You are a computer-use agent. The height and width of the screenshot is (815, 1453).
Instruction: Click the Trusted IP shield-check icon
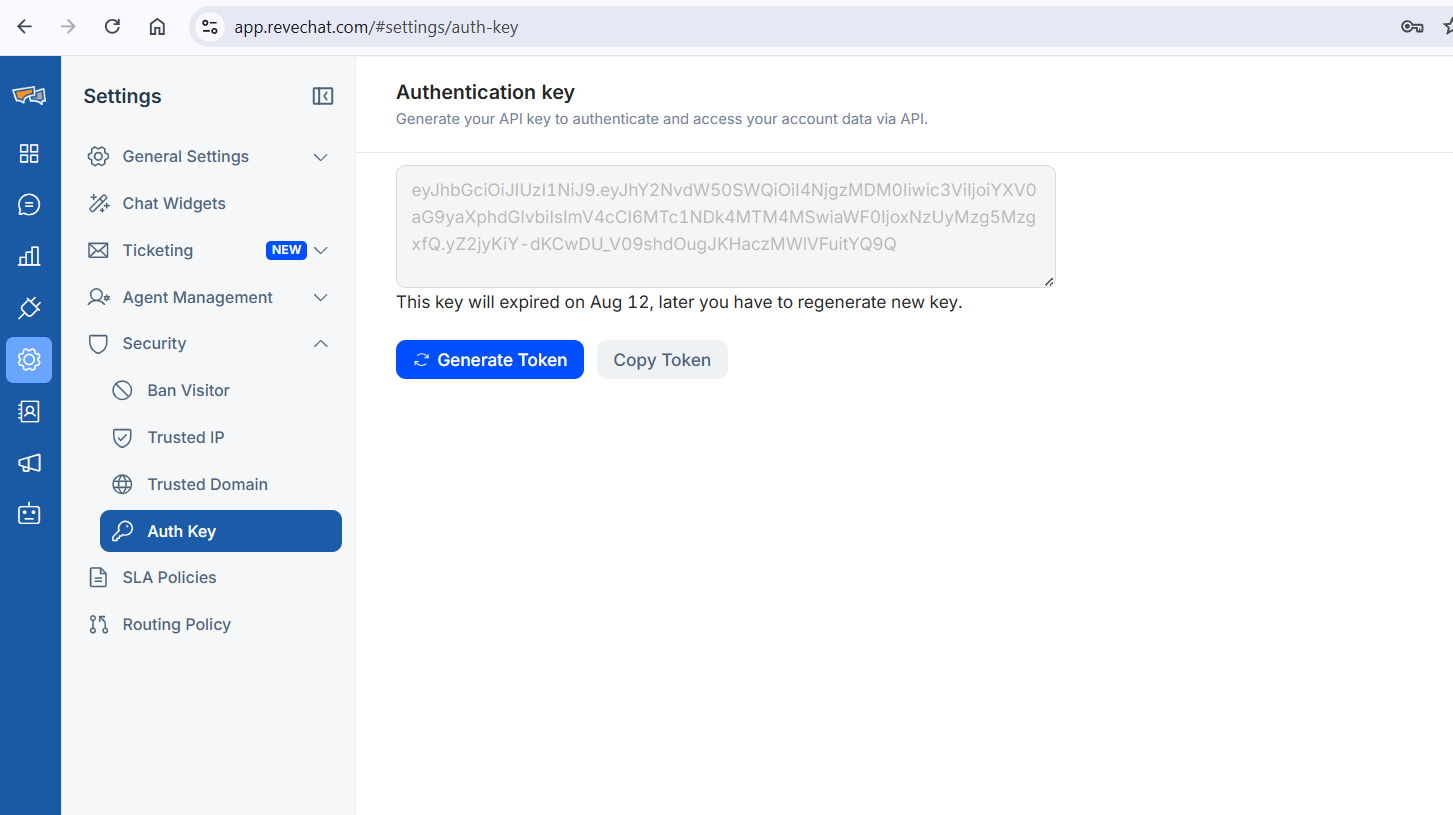pyautogui.click(x=122, y=437)
